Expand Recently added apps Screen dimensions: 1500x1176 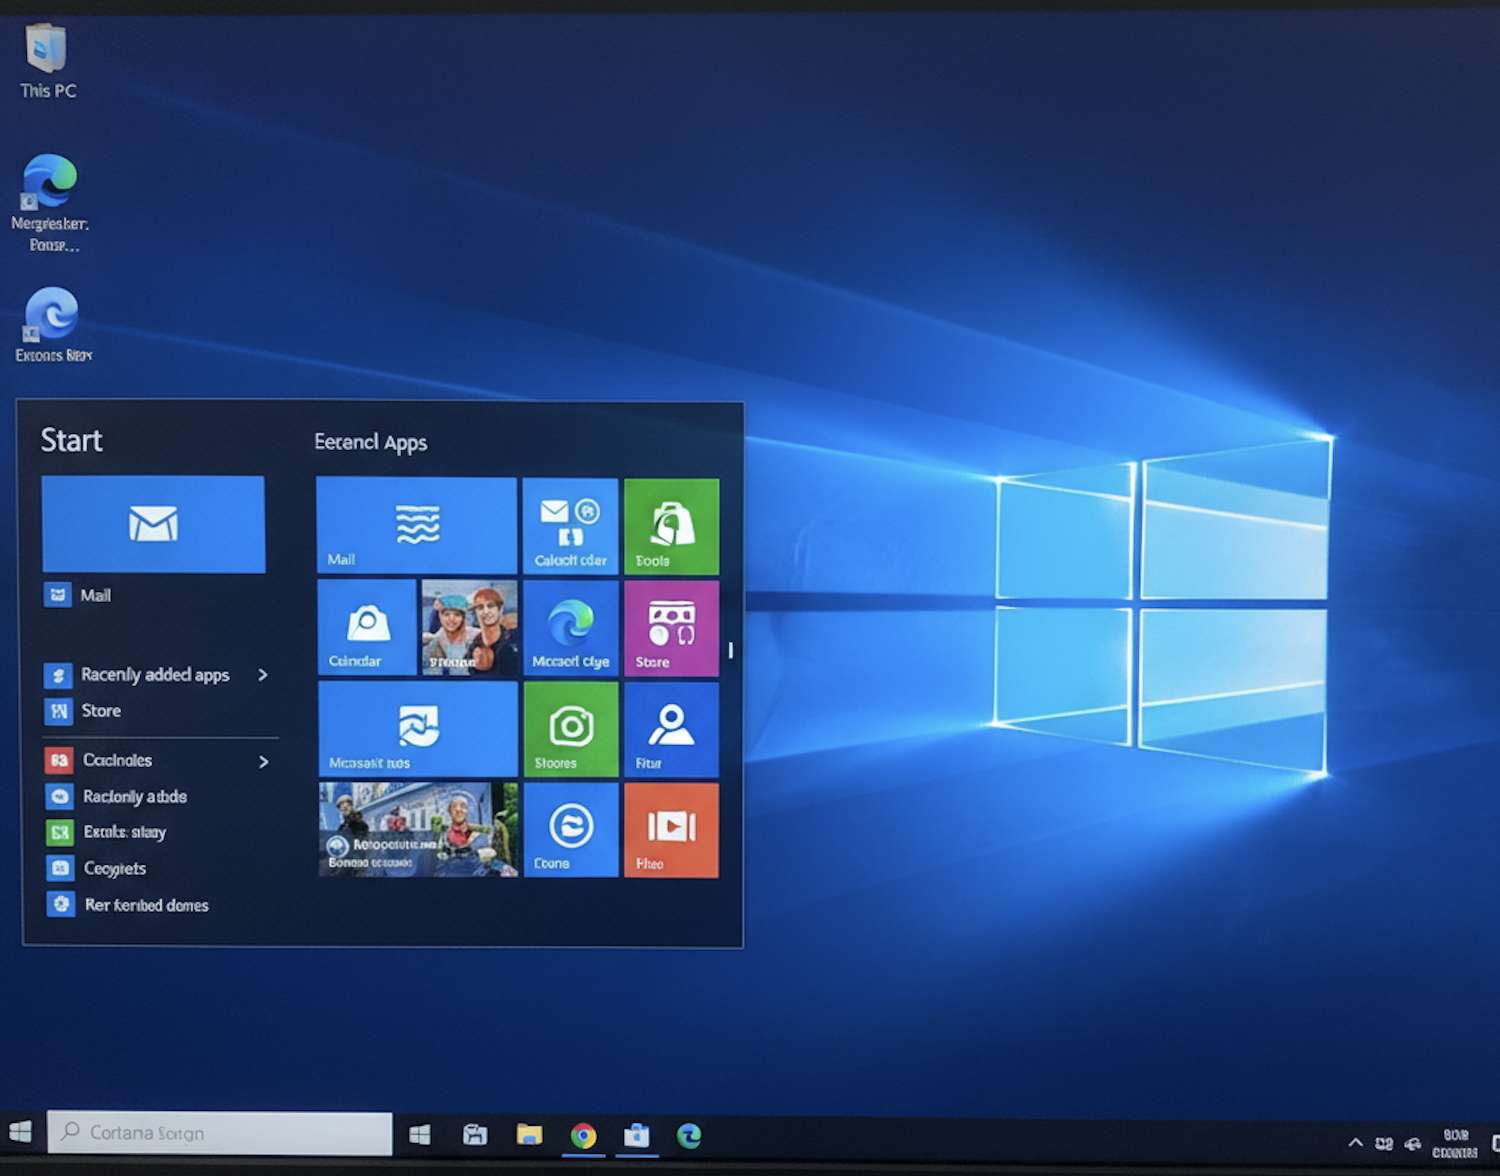tap(263, 675)
